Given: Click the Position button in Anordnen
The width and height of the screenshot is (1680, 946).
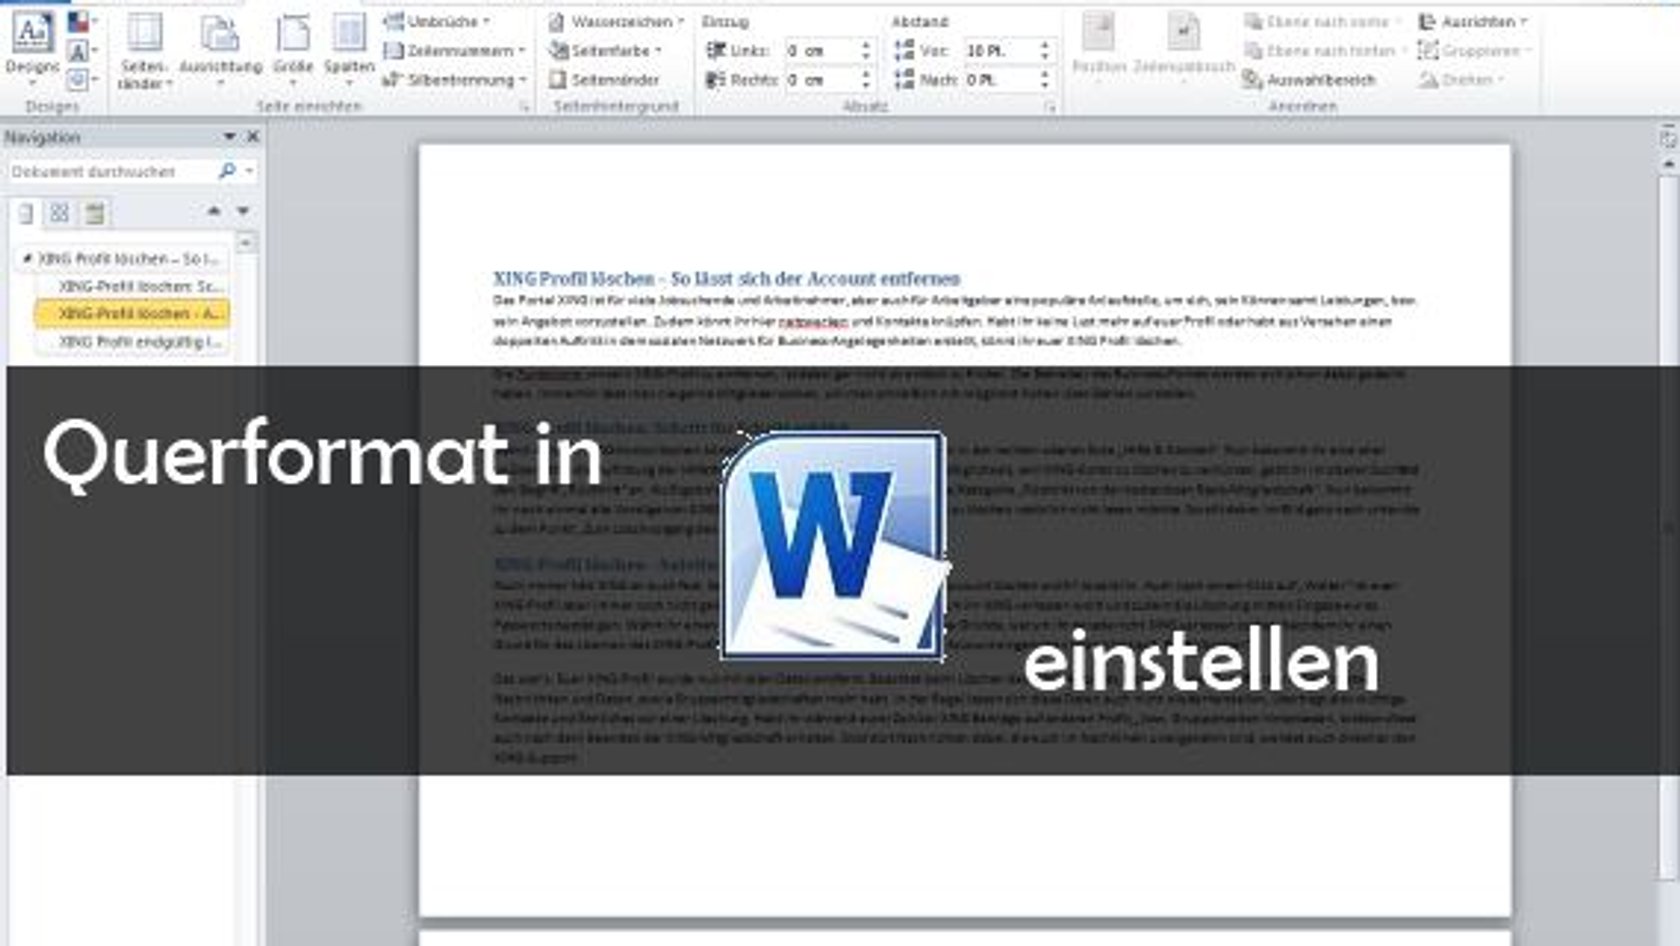Looking at the screenshot, I should [1099, 45].
